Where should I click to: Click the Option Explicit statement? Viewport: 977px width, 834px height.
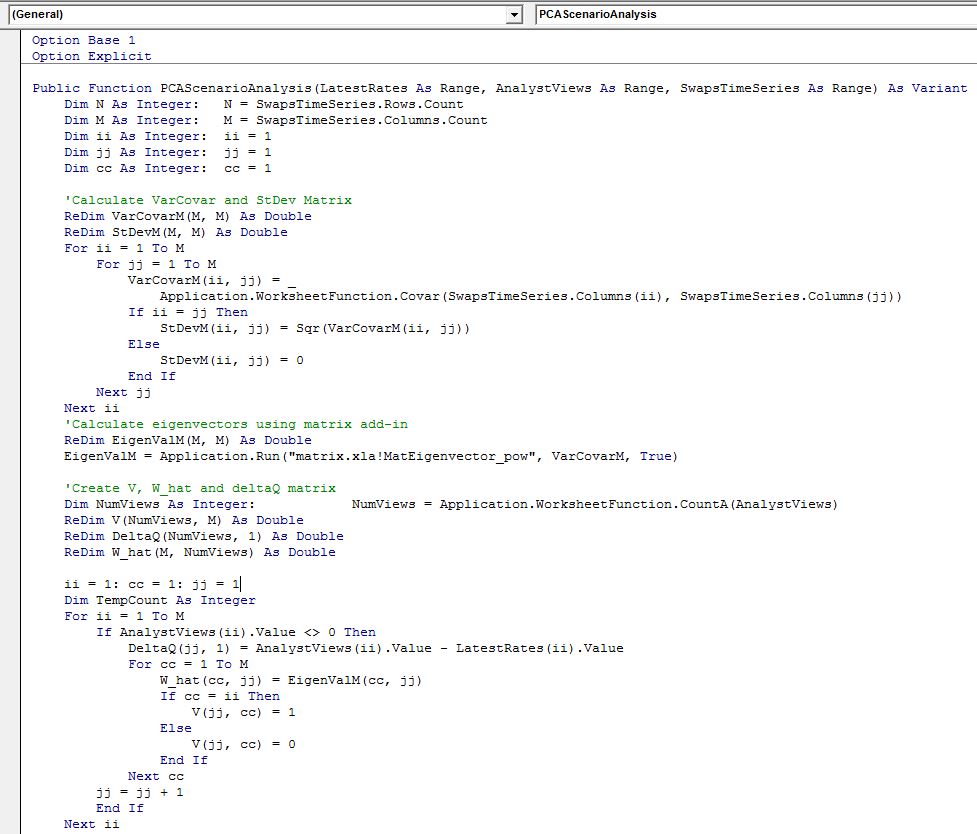pos(91,56)
